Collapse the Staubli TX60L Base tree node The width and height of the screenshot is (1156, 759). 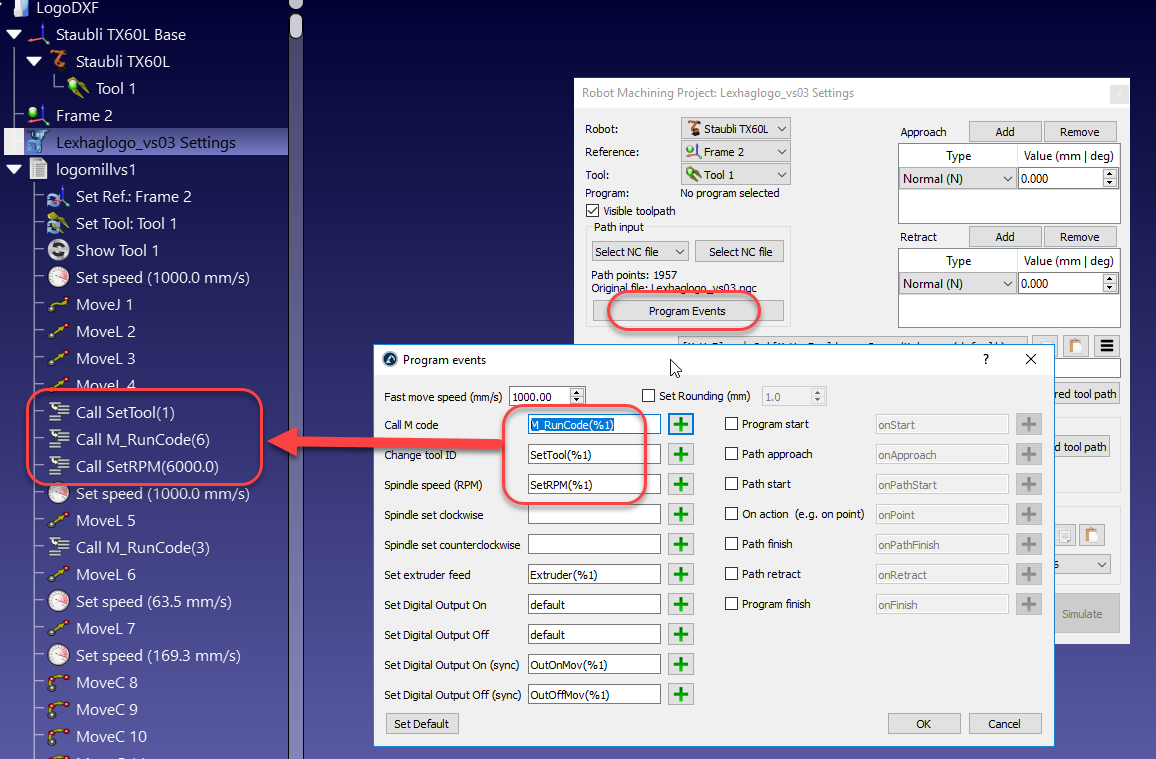coord(14,35)
